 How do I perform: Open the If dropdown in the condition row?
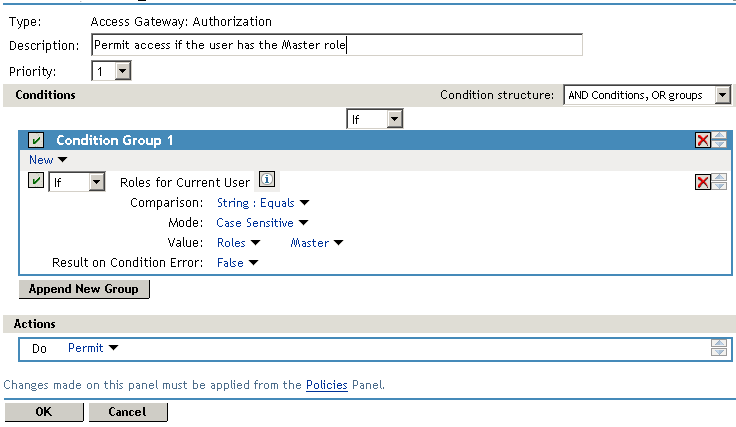point(77,181)
